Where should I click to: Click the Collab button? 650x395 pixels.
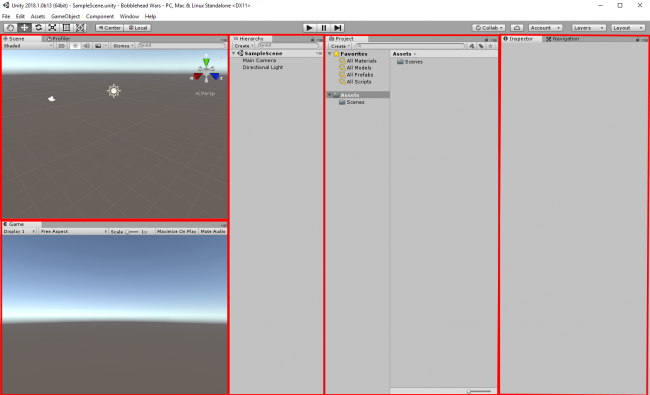tap(489, 28)
